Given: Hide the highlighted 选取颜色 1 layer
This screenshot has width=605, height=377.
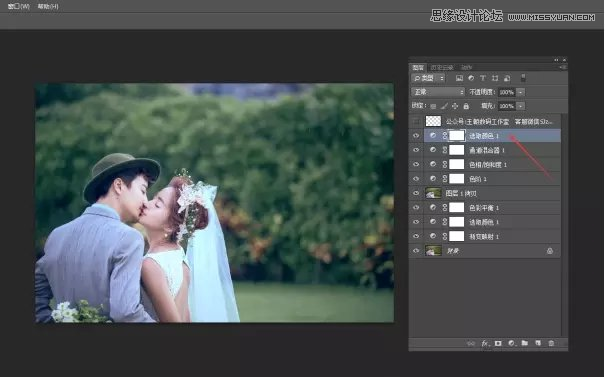Looking at the screenshot, I should tap(416, 136).
